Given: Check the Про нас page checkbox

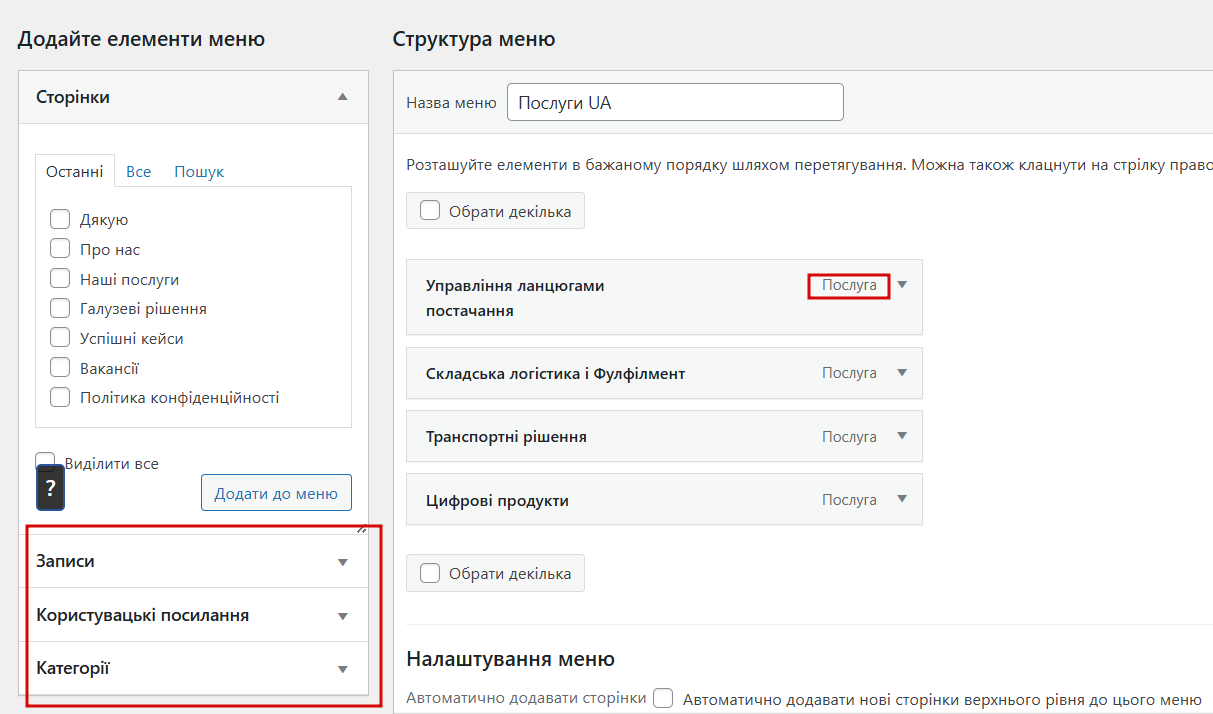Looking at the screenshot, I should (60, 250).
